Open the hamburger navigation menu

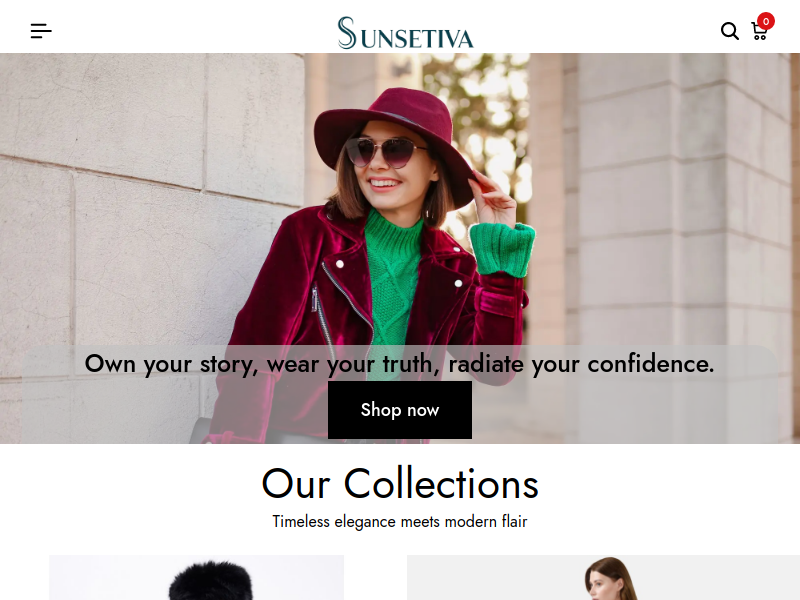click(x=41, y=31)
